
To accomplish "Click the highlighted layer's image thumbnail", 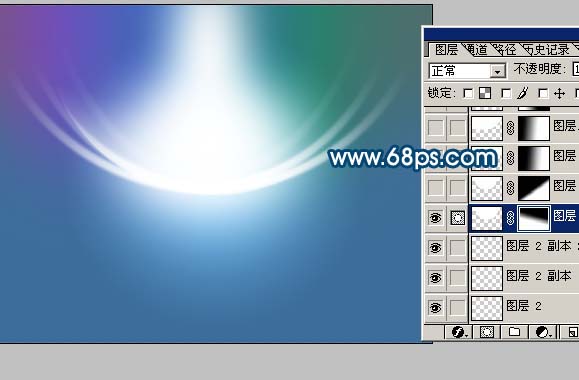I will tap(487, 218).
